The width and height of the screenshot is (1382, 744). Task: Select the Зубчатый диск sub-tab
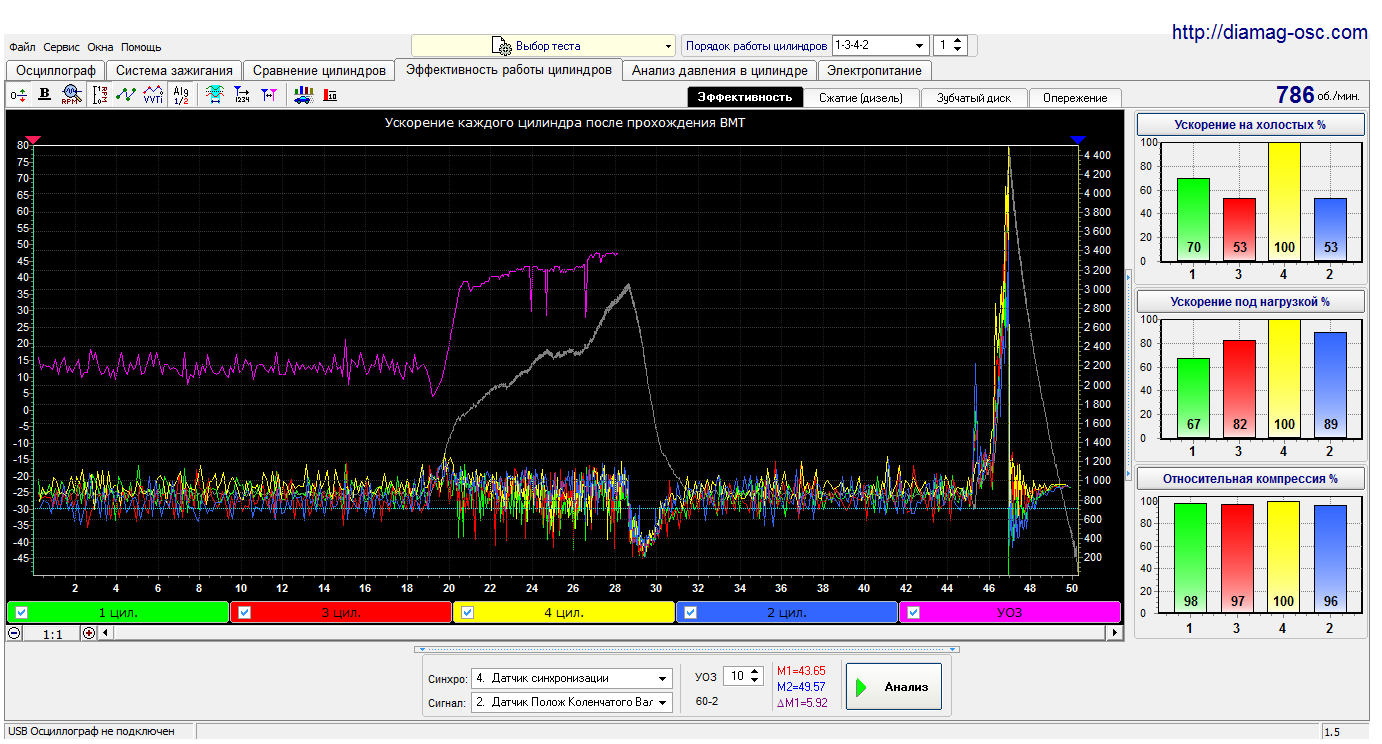[974, 98]
